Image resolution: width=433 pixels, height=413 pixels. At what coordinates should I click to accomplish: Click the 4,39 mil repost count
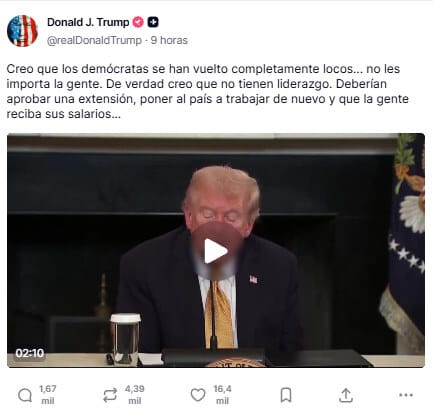coord(135,395)
